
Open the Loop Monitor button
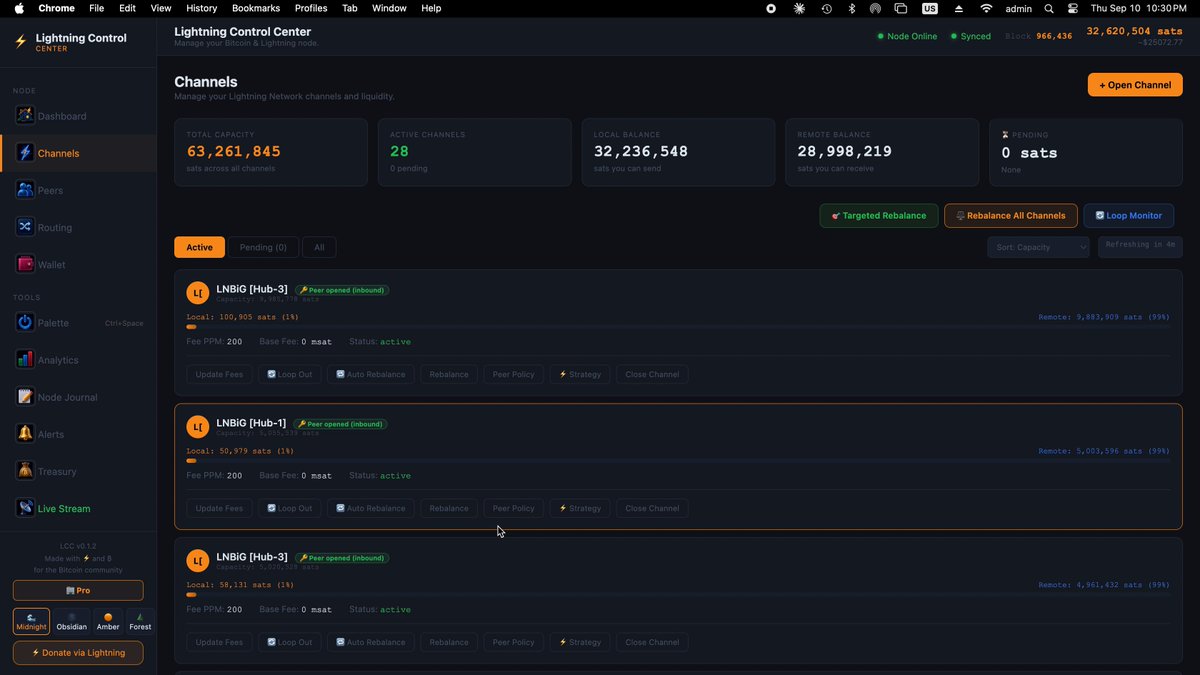pyautogui.click(x=1128, y=215)
